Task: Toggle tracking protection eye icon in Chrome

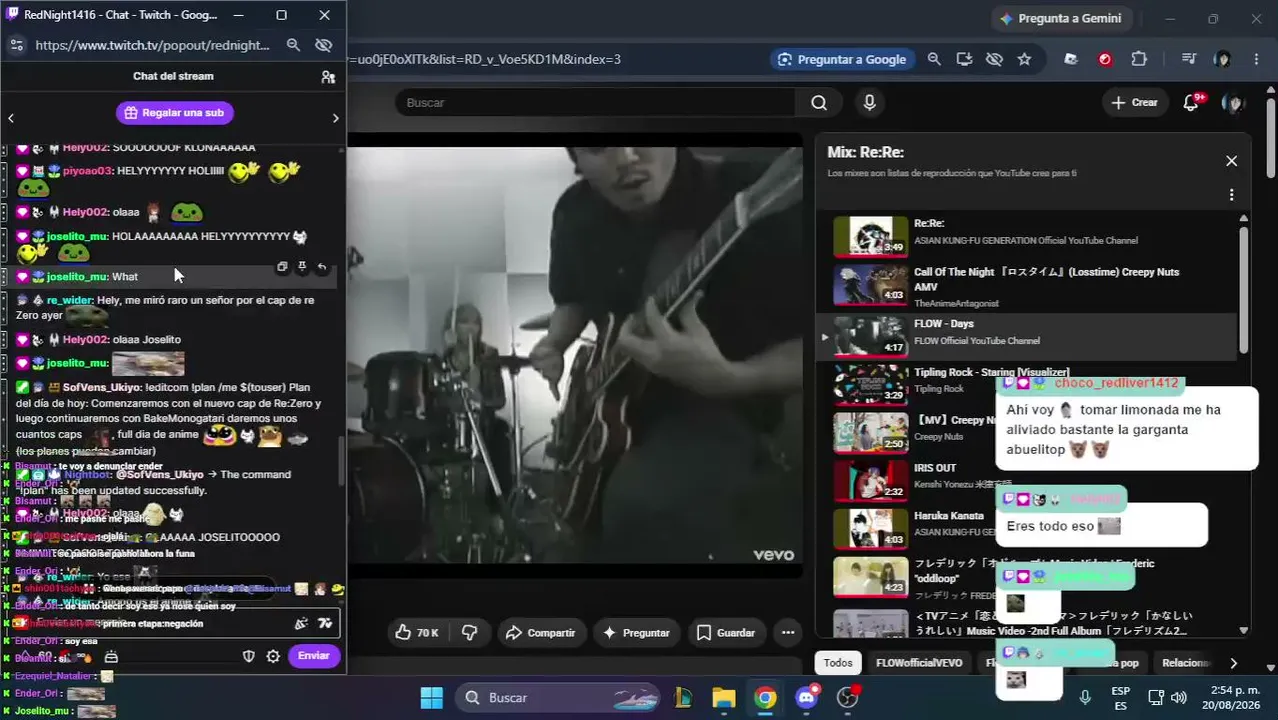Action: (x=994, y=59)
